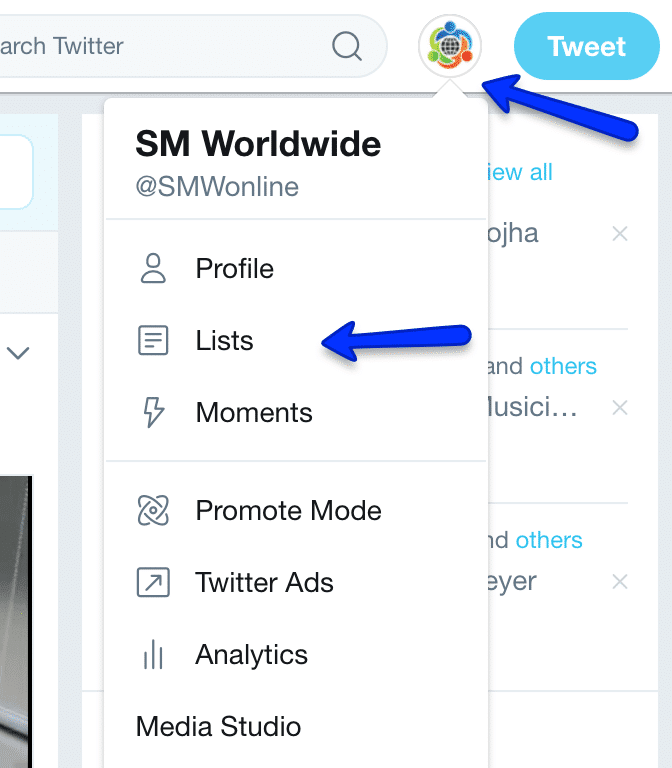Open the @SMWonline handle text
Screen dimensions: 672x768
(x=217, y=187)
